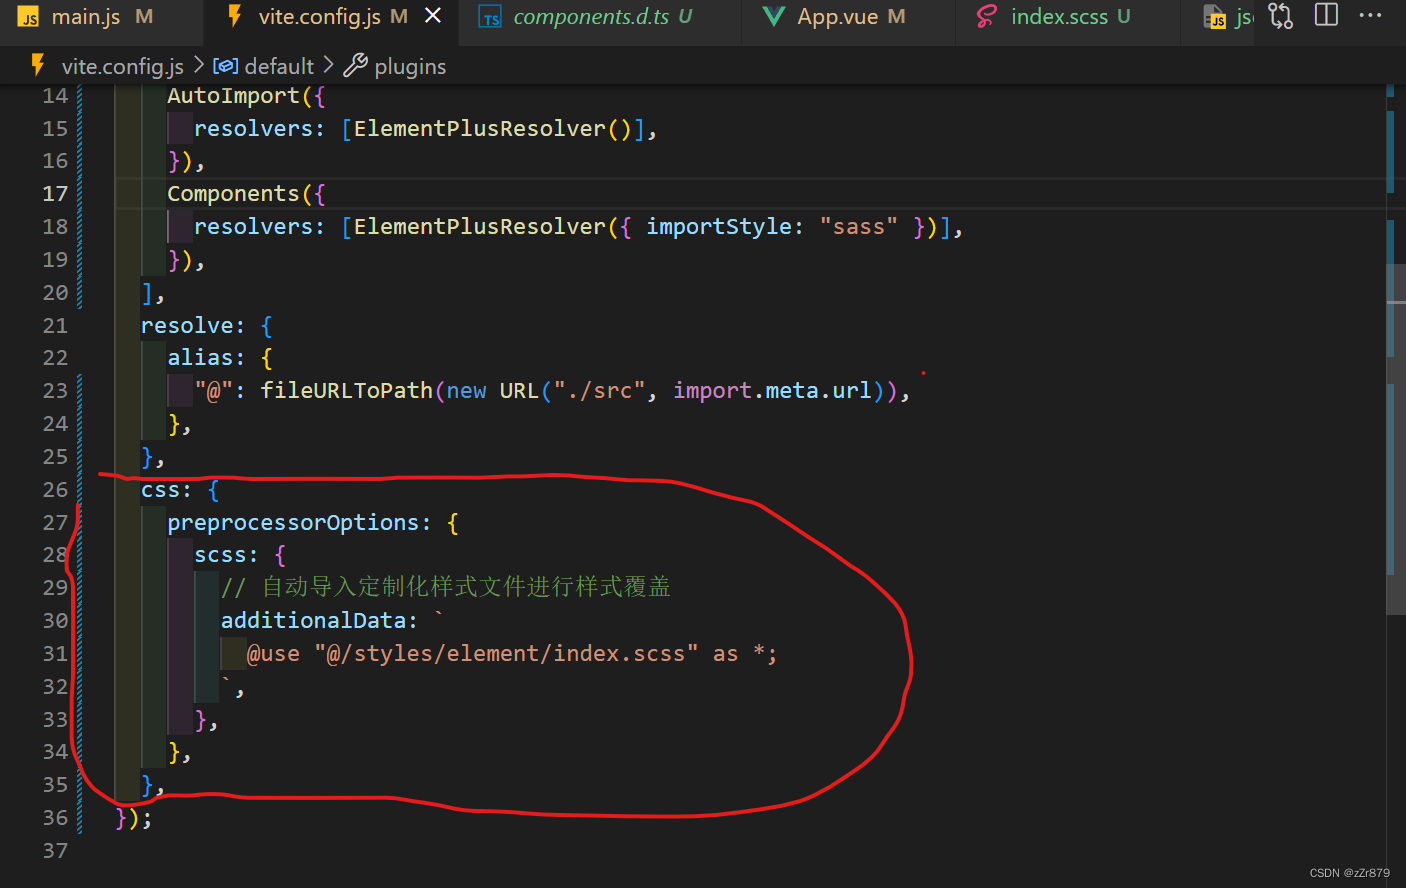Click the vite.config.js breadcrumb
Screen dimensions: 1406x888
(122, 66)
